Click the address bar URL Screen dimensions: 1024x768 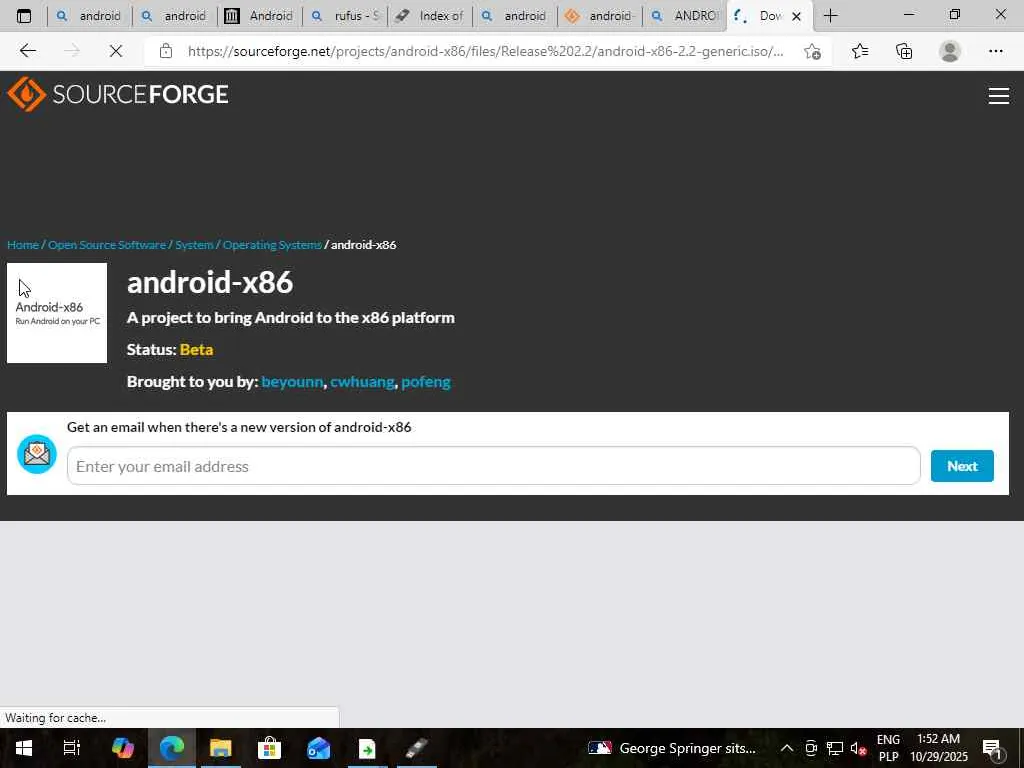pos(485,51)
